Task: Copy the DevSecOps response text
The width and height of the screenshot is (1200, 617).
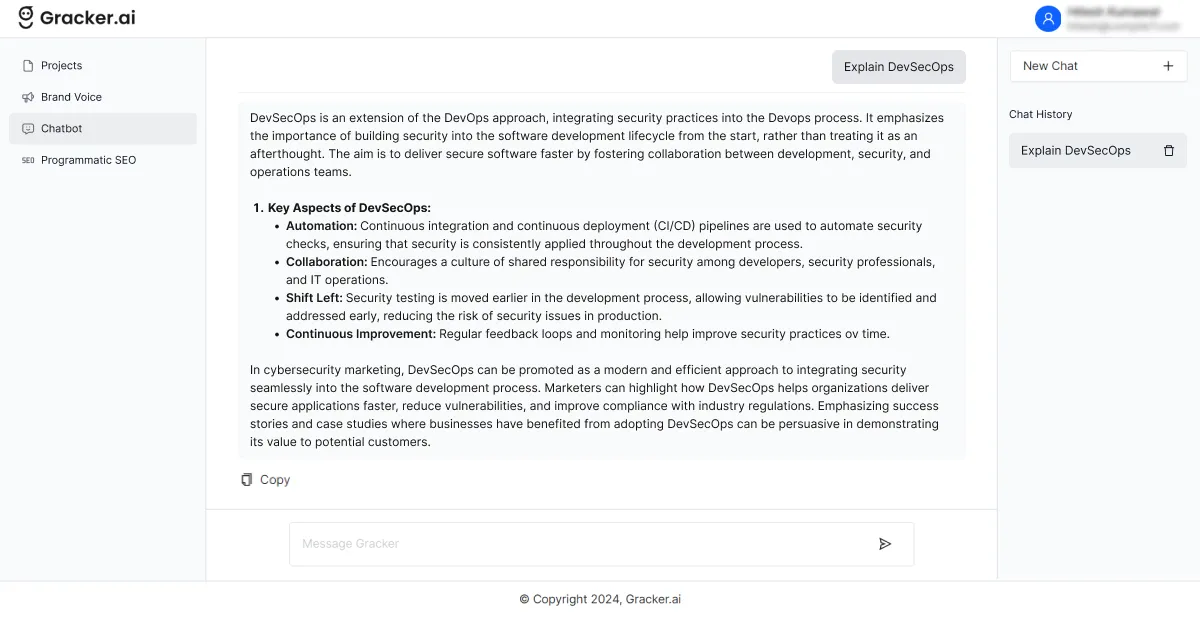Action: [266, 479]
